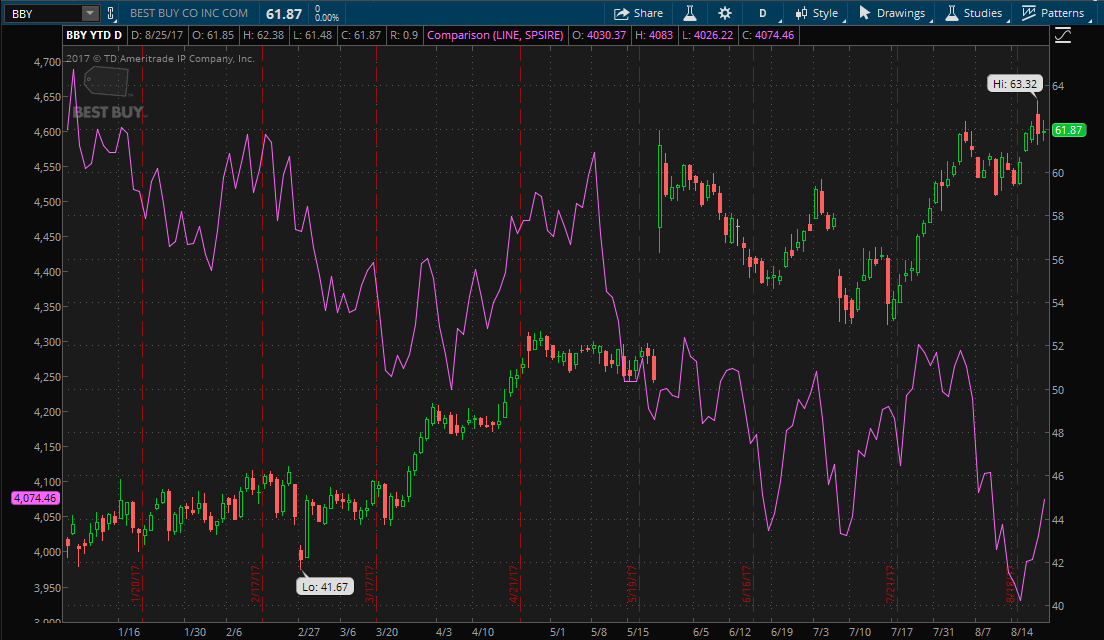Click the Lo: 41.67 price bubble
The width and height of the screenshot is (1104, 640).
pos(325,586)
